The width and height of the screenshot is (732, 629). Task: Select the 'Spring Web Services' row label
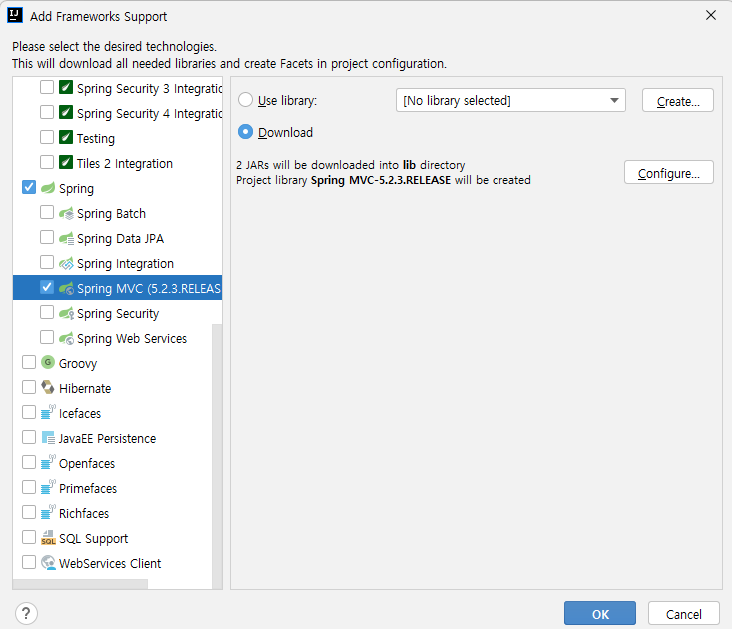[x=132, y=339]
